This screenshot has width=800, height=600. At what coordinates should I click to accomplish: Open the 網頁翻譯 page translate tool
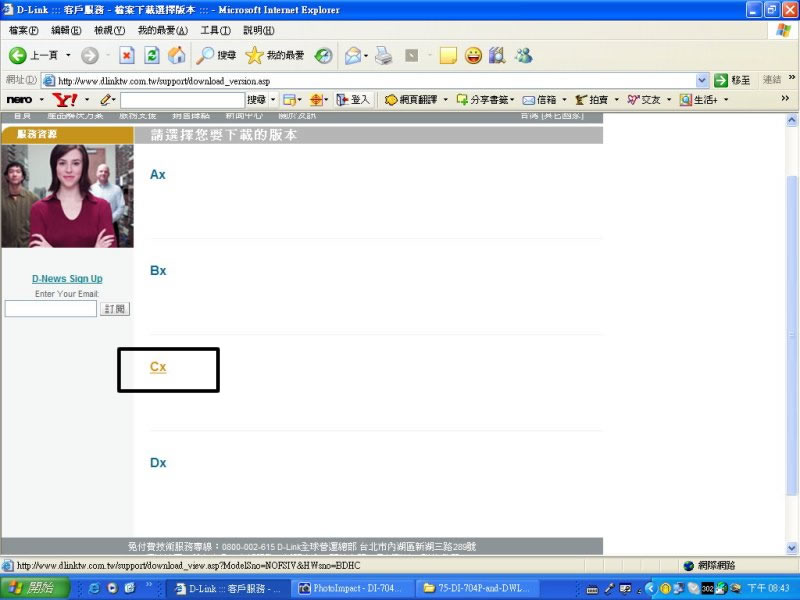tap(412, 99)
